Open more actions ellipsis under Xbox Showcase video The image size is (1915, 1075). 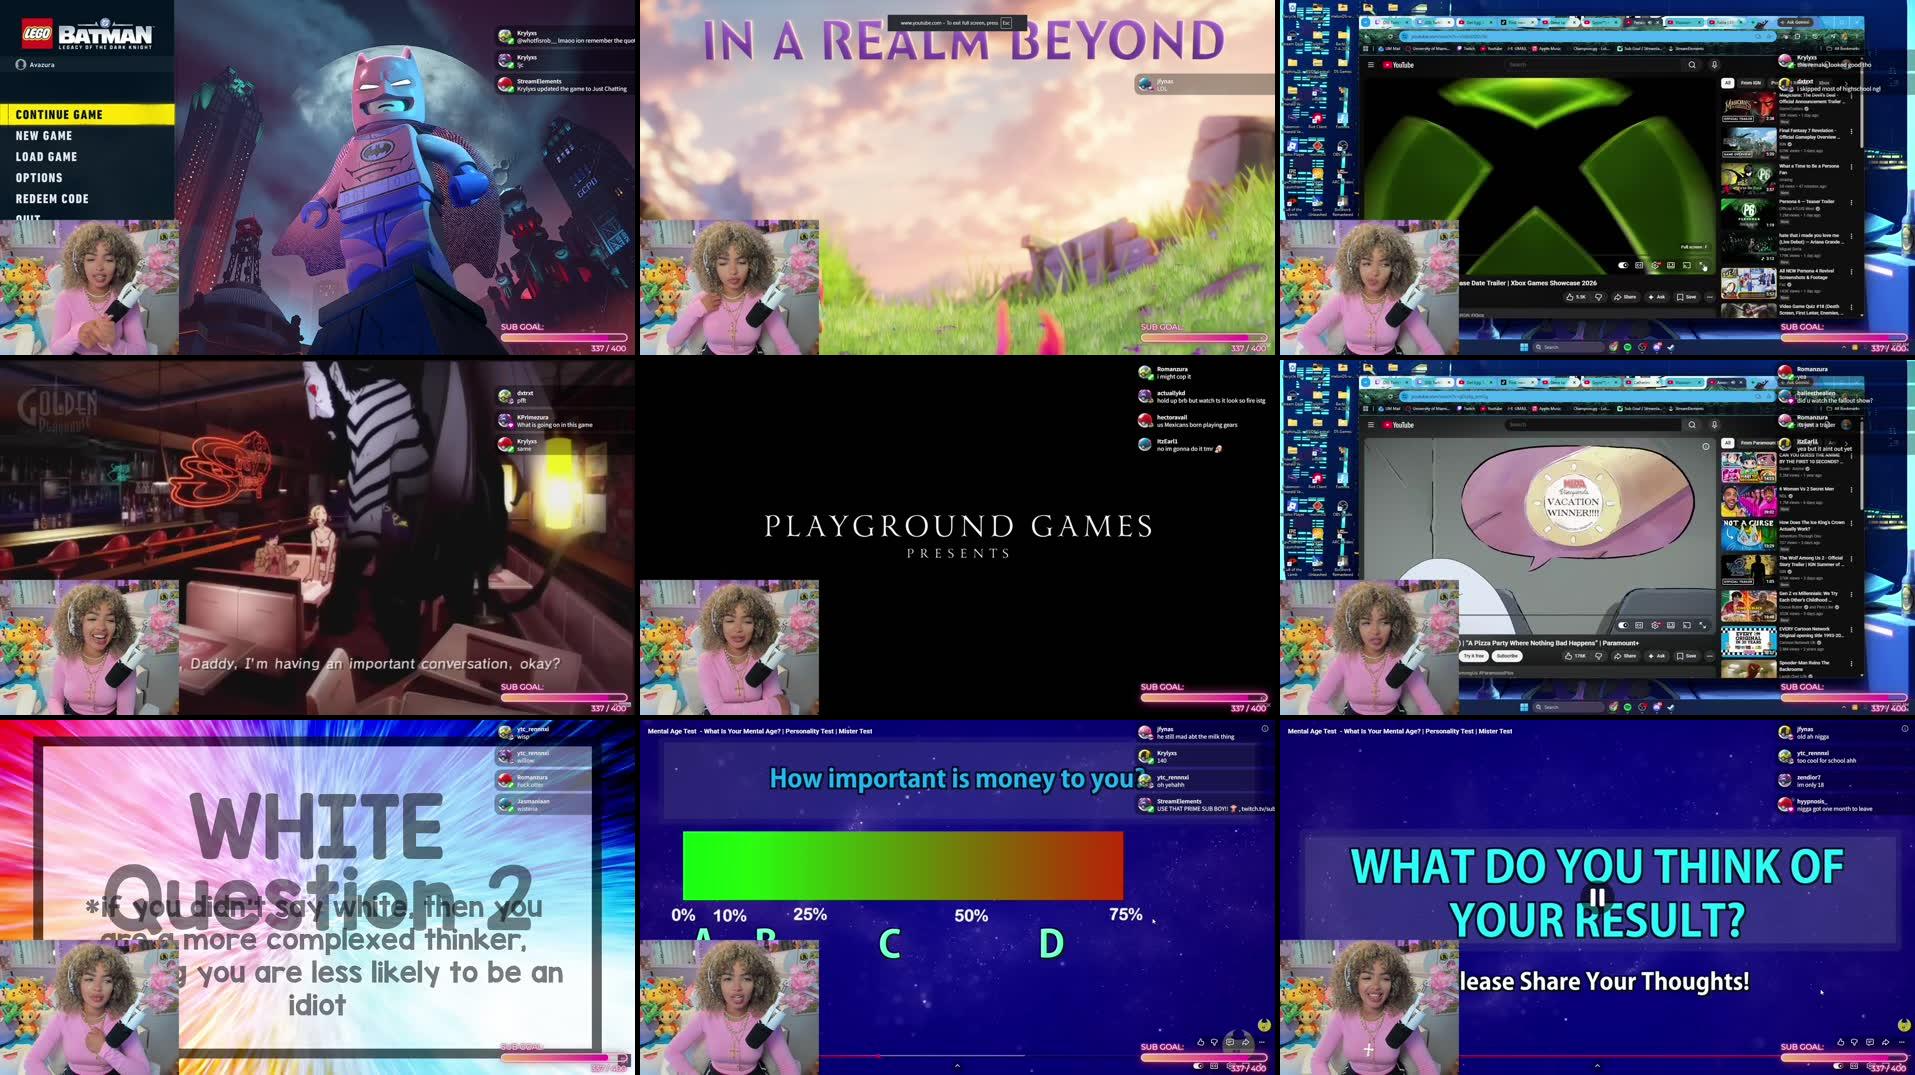click(1710, 297)
